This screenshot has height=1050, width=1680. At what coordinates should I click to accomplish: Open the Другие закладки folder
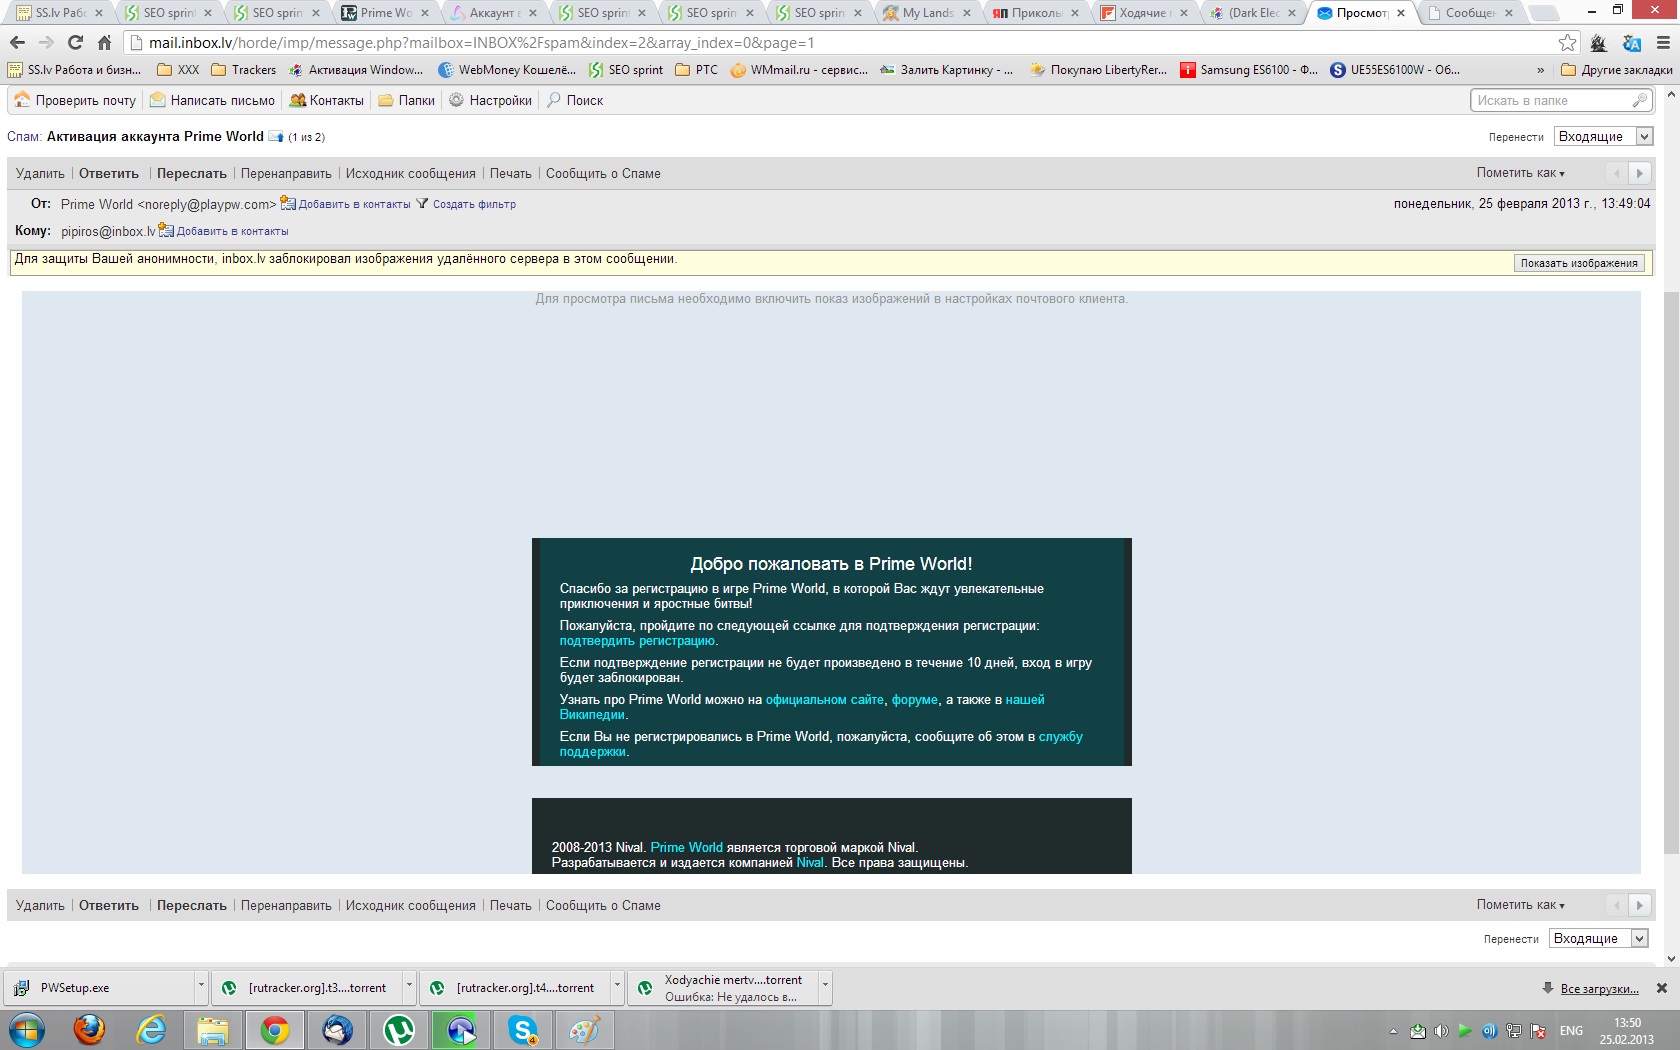(x=1617, y=70)
